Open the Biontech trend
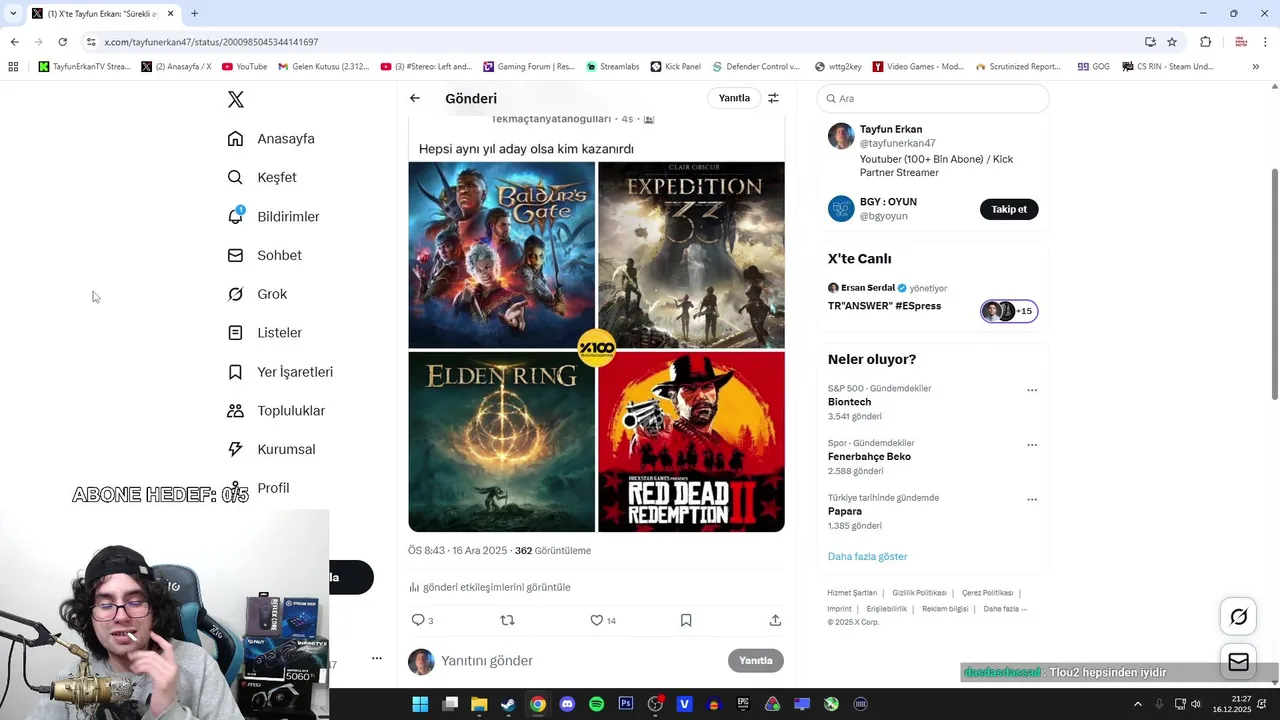Screen dimensions: 1280x720 point(849,402)
